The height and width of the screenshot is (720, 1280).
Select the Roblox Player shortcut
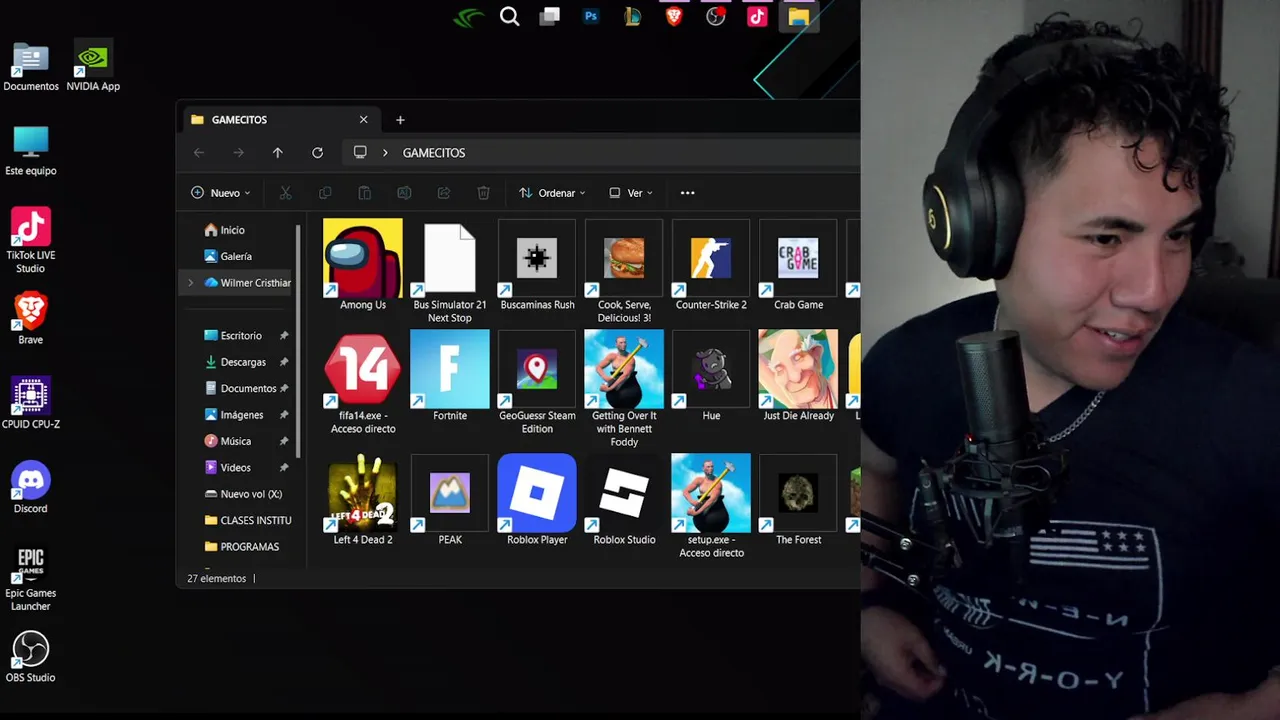point(537,500)
